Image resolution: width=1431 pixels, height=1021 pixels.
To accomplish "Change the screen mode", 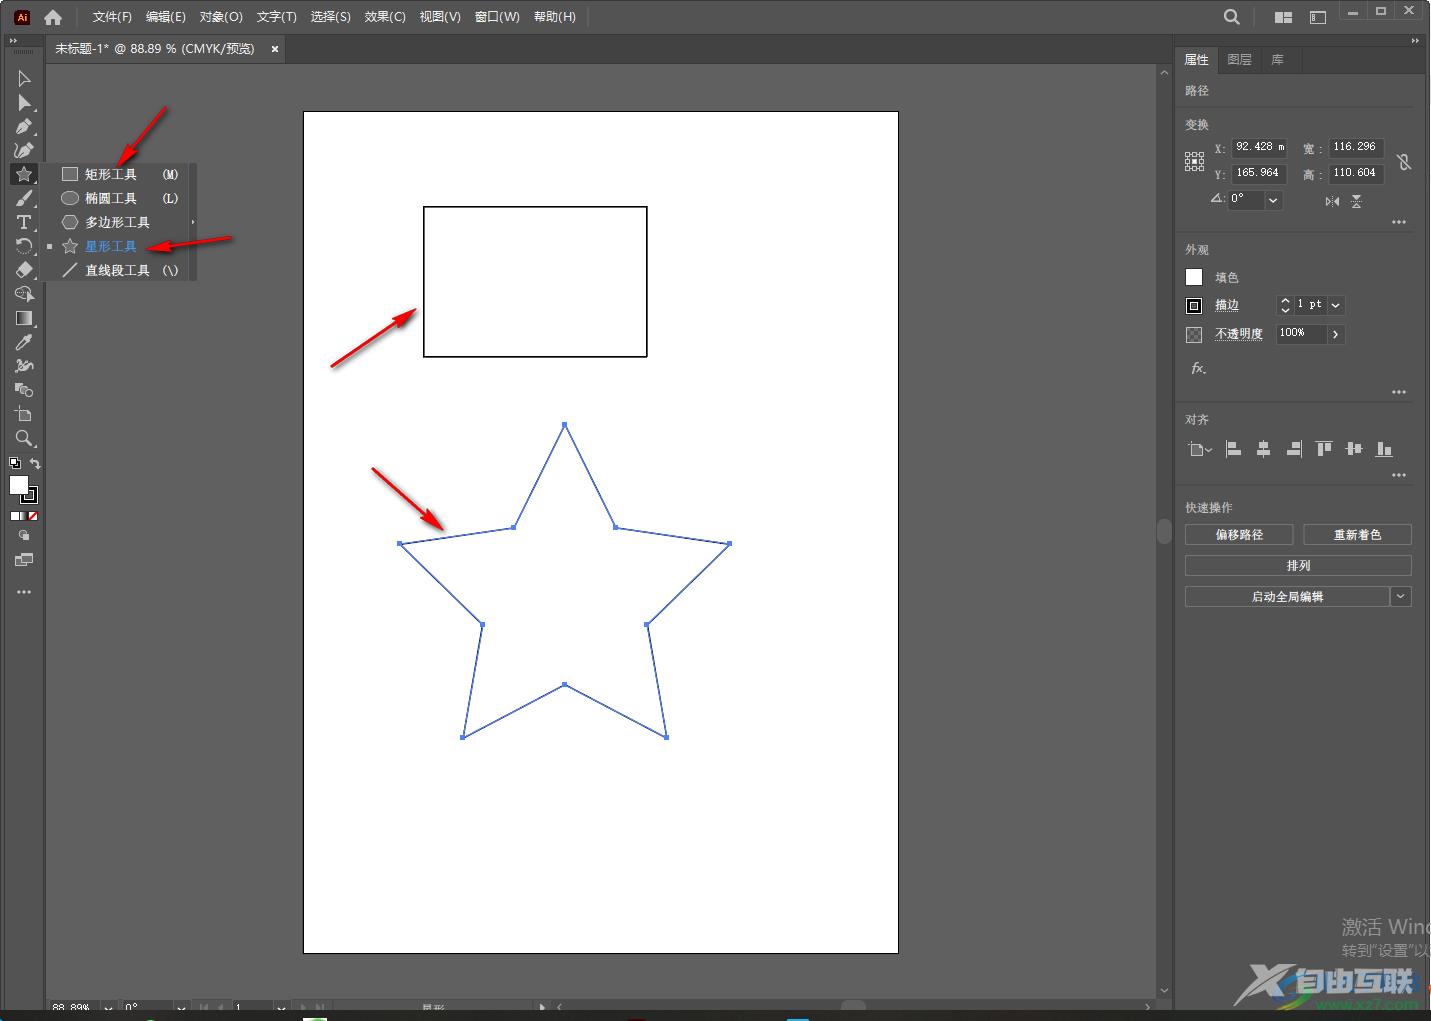I will coord(24,560).
